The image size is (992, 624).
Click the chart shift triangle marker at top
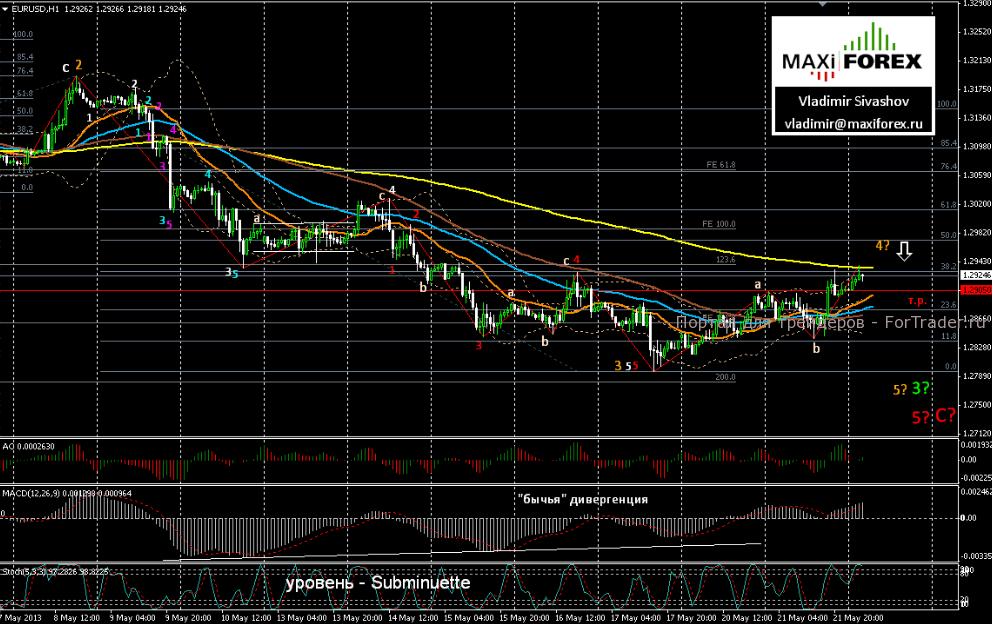pyautogui.click(x=824, y=4)
